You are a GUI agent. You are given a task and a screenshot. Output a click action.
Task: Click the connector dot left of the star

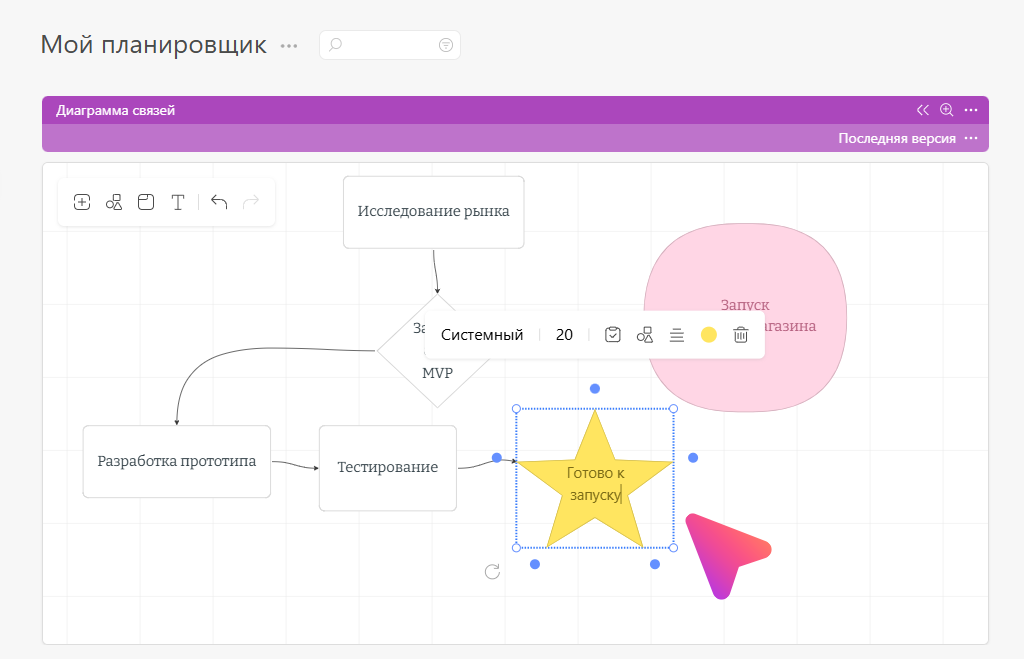coord(496,458)
